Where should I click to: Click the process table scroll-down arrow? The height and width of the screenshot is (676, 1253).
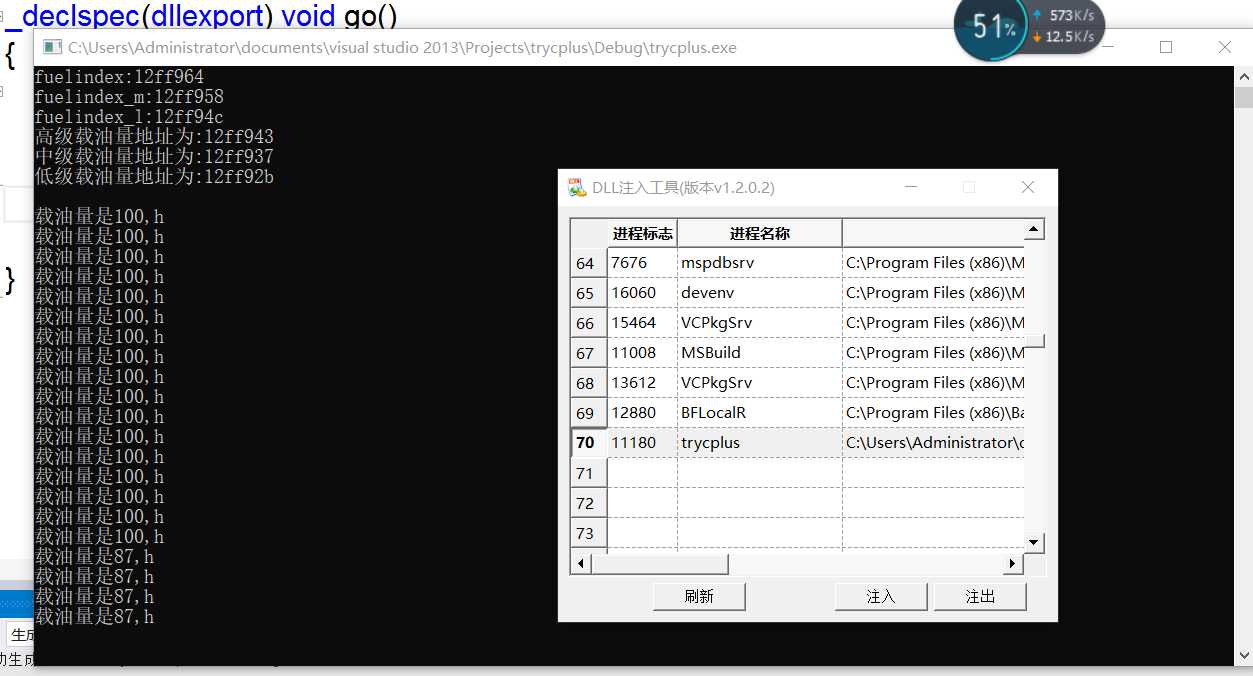tap(1035, 542)
